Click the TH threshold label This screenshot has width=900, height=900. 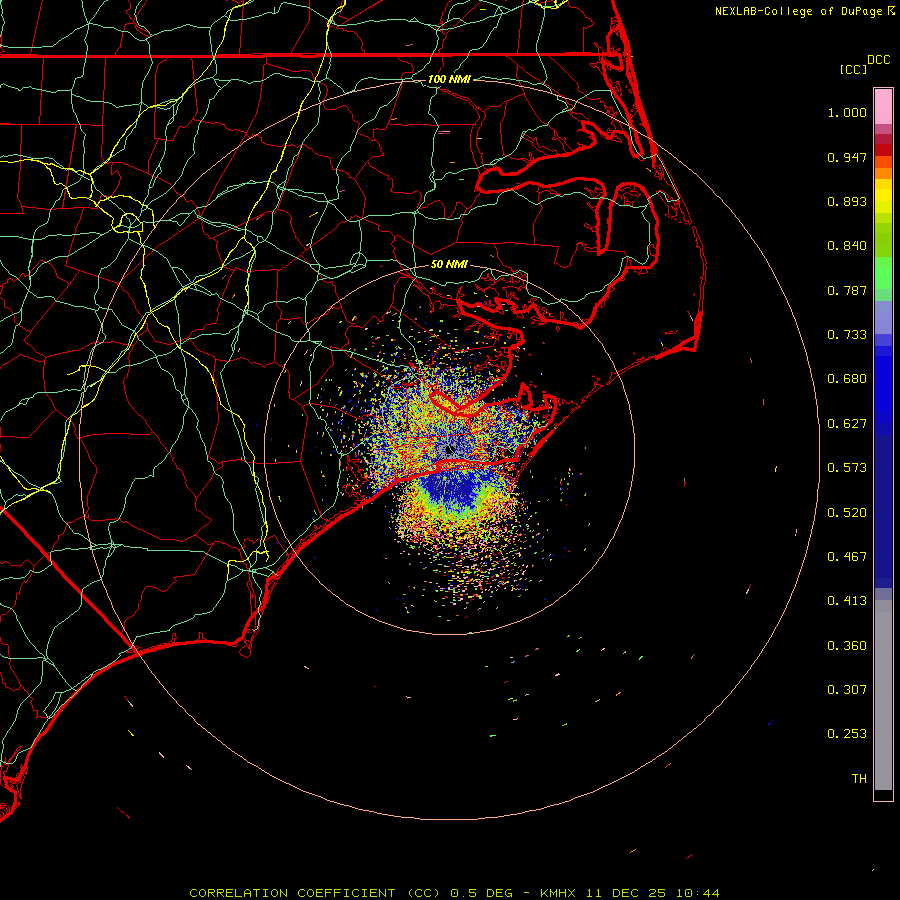click(x=859, y=779)
